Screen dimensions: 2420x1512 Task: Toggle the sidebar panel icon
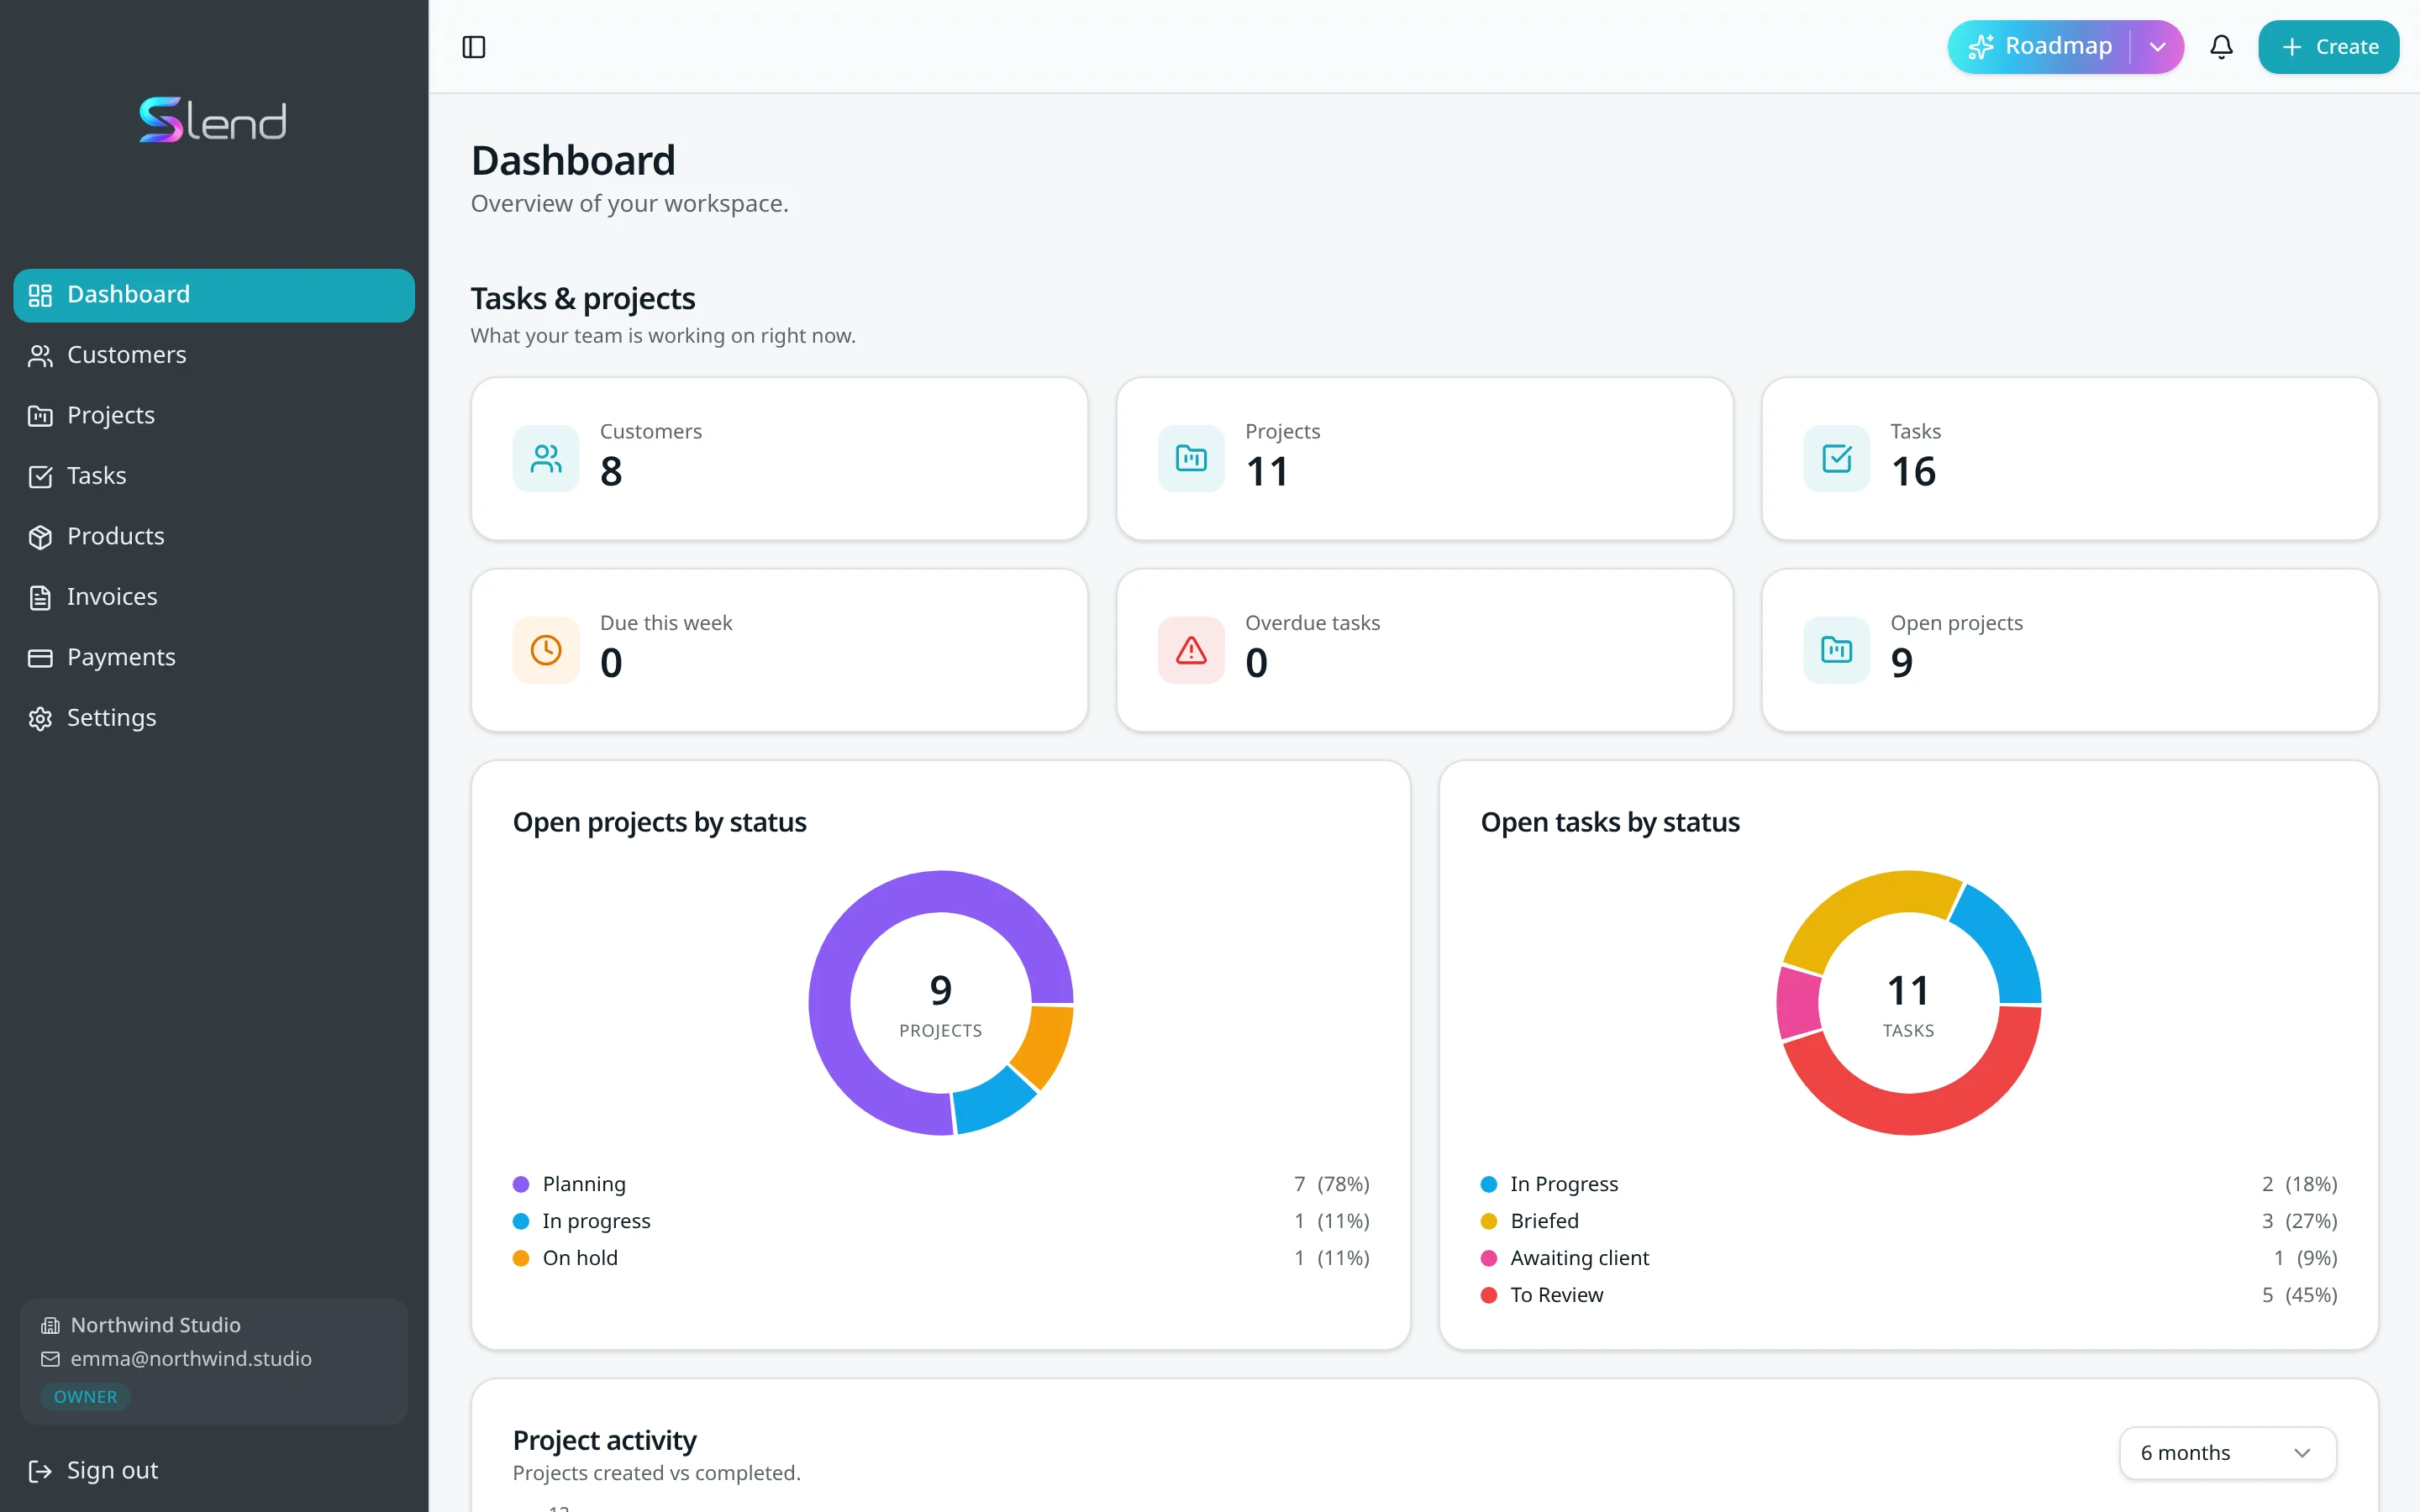474,47
